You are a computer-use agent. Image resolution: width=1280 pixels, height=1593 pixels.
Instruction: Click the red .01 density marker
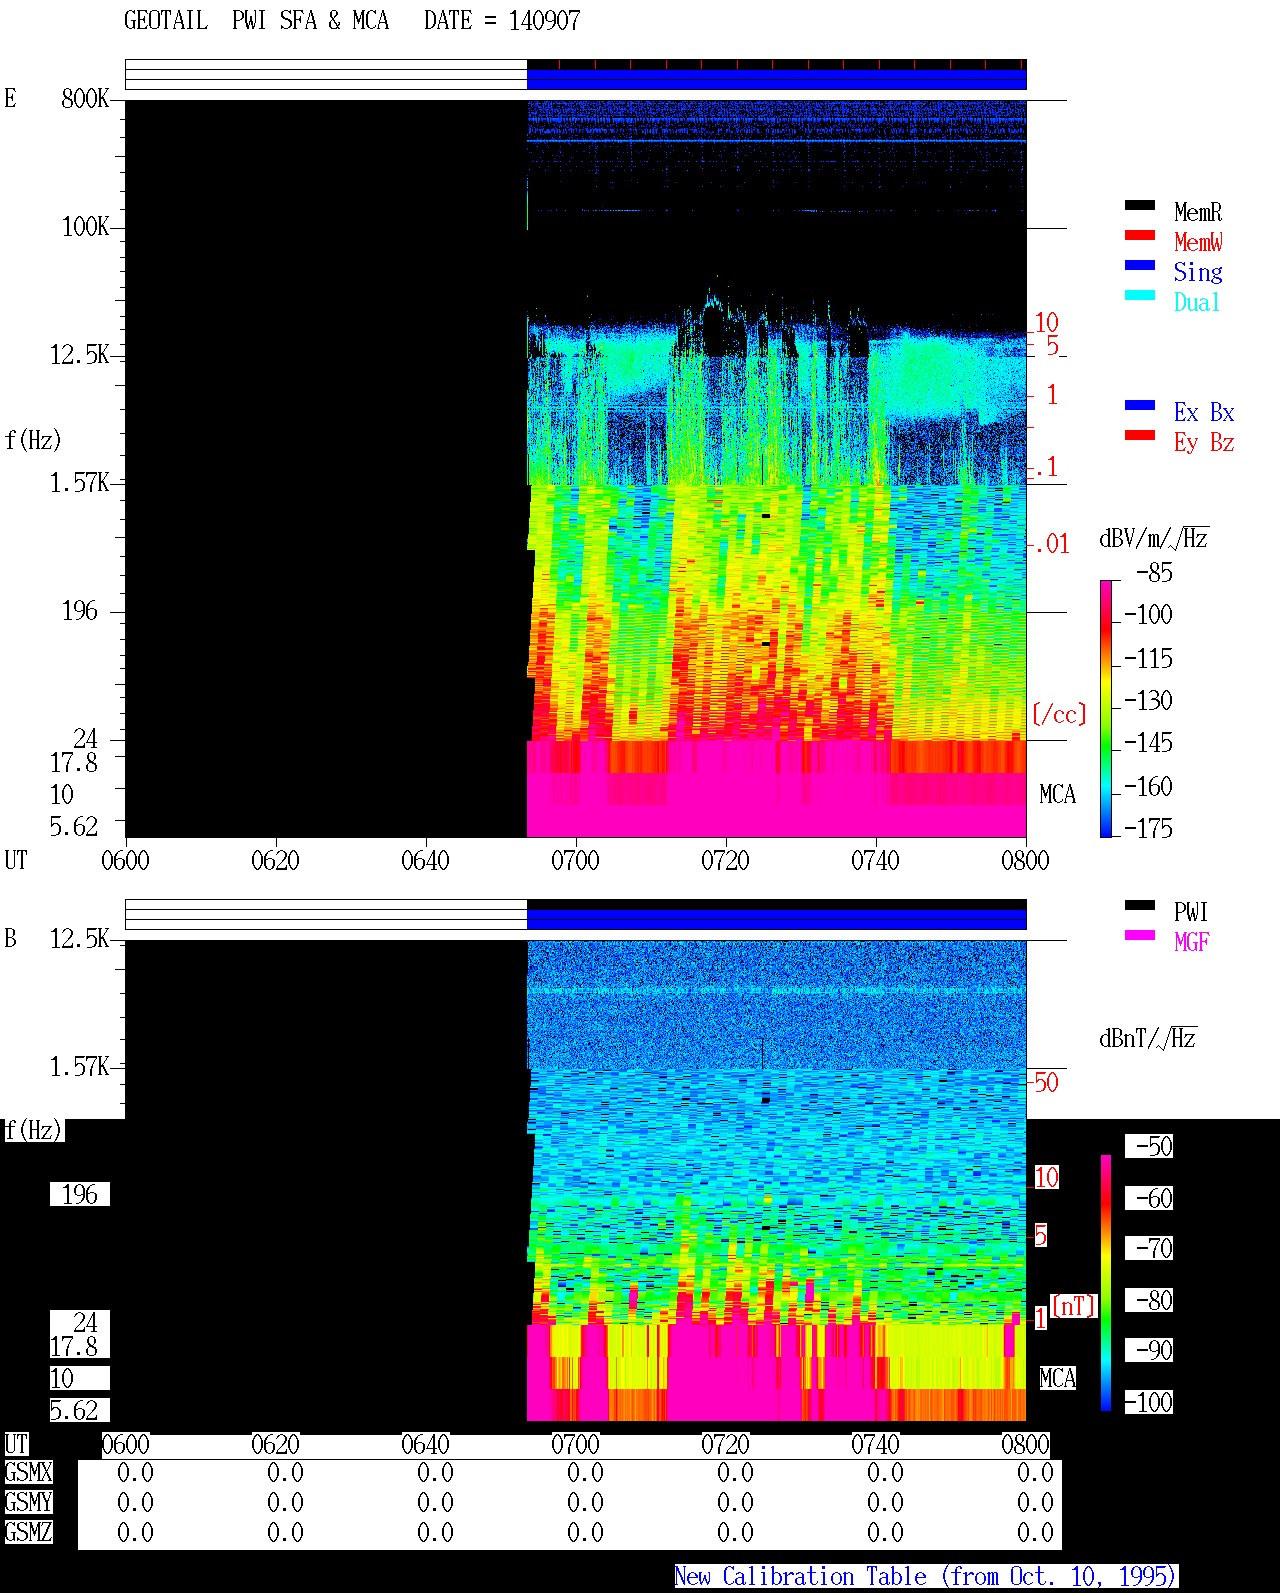click(1052, 545)
